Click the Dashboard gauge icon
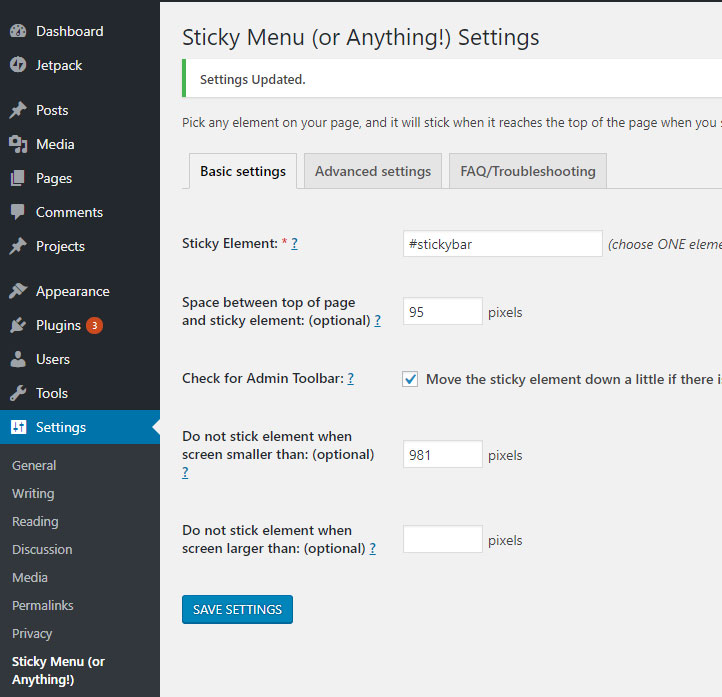This screenshot has height=697, width=722. [x=18, y=31]
